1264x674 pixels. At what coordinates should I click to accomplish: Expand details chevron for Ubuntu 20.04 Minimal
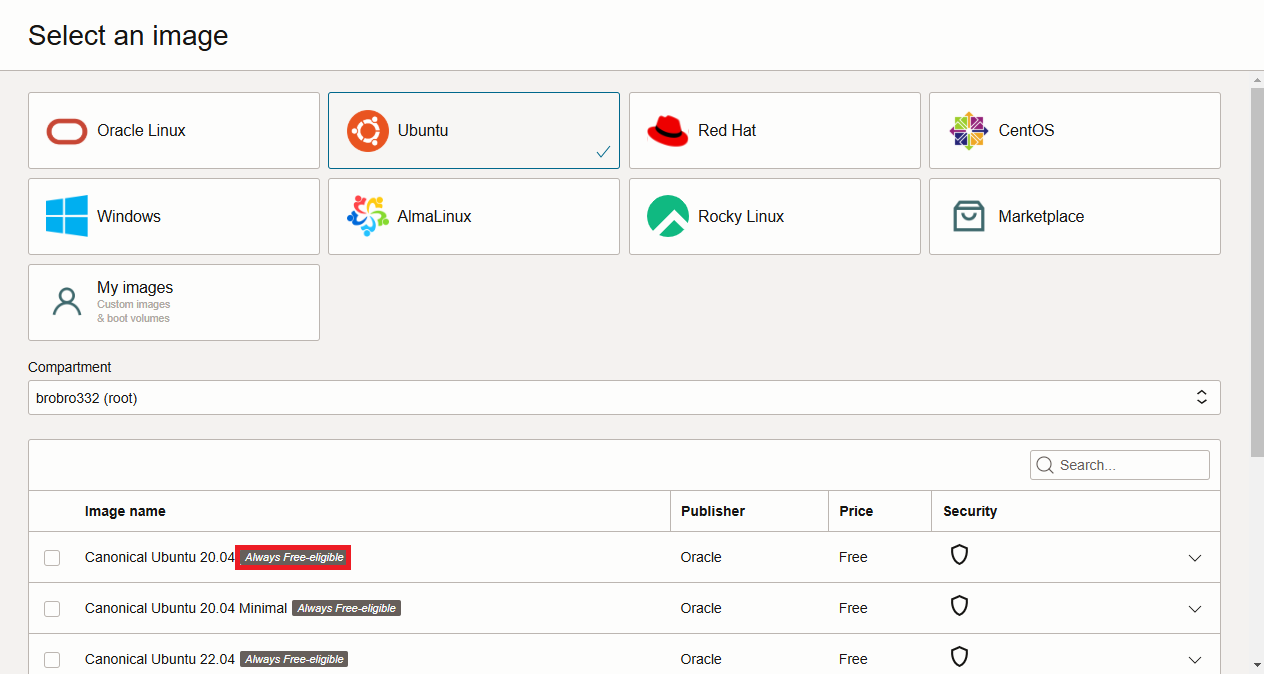coord(1195,609)
